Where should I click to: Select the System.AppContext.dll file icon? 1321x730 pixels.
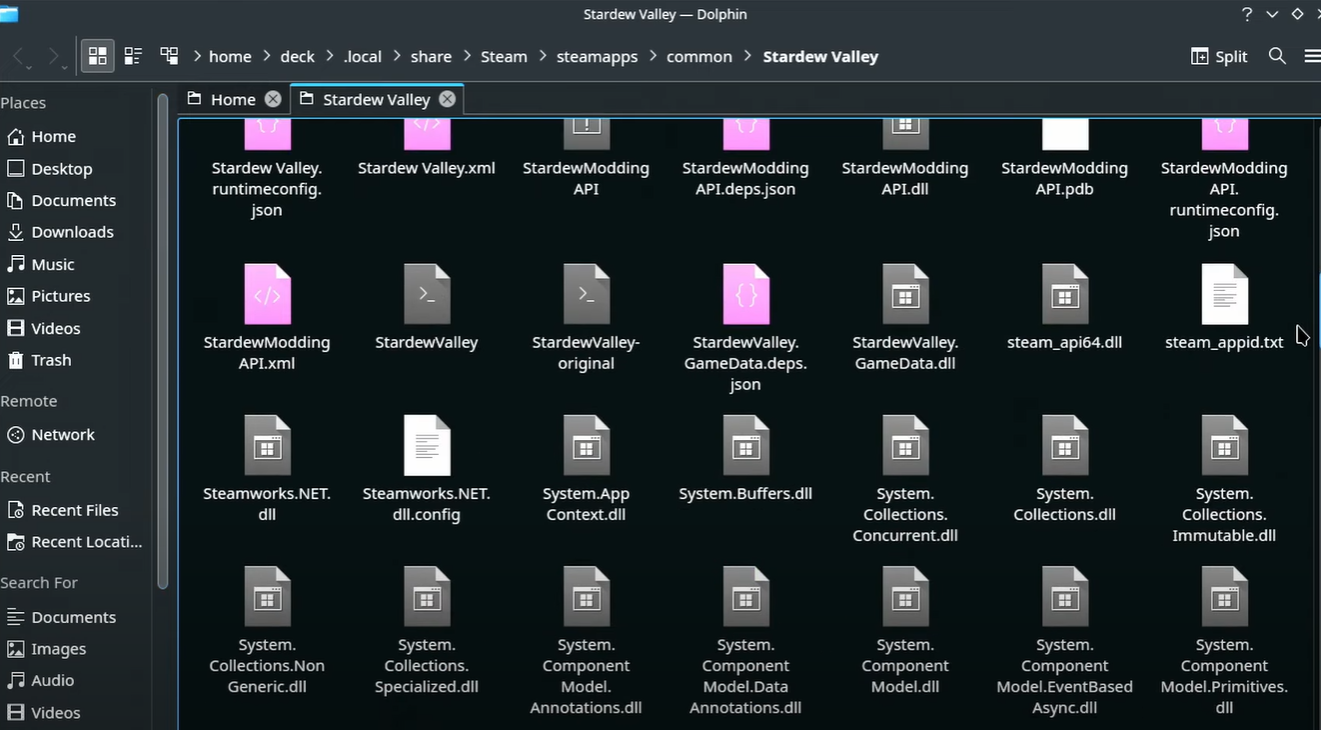tap(586, 445)
